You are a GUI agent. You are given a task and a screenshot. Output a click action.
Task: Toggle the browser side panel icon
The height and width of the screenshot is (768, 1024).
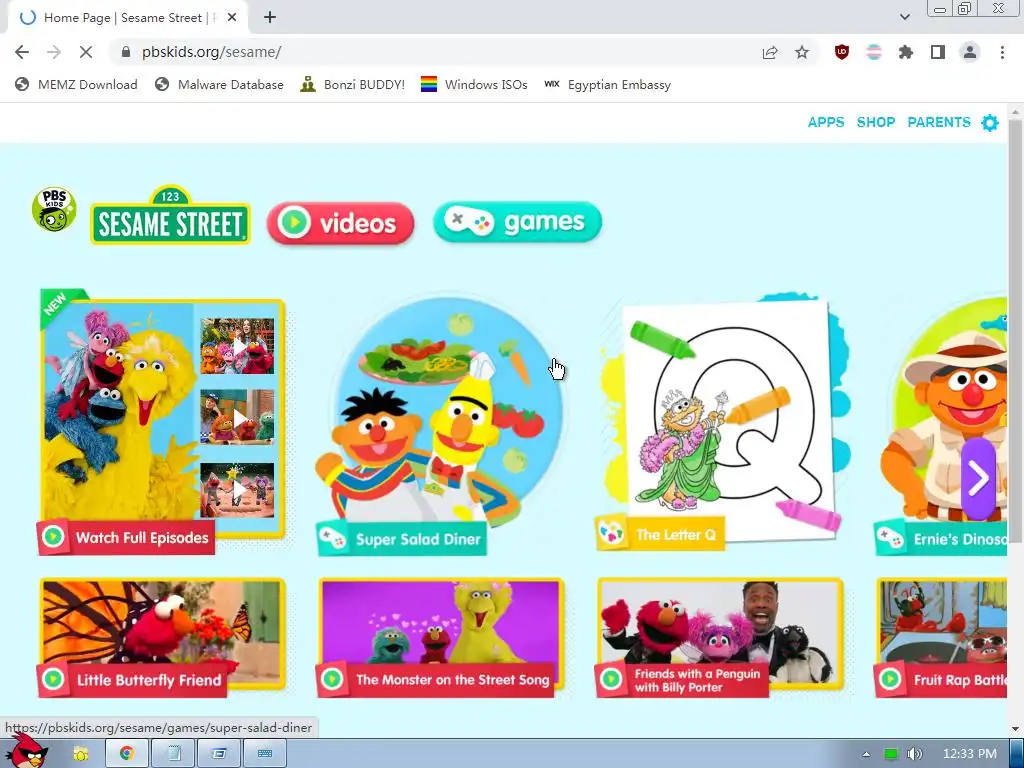point(938,52)
